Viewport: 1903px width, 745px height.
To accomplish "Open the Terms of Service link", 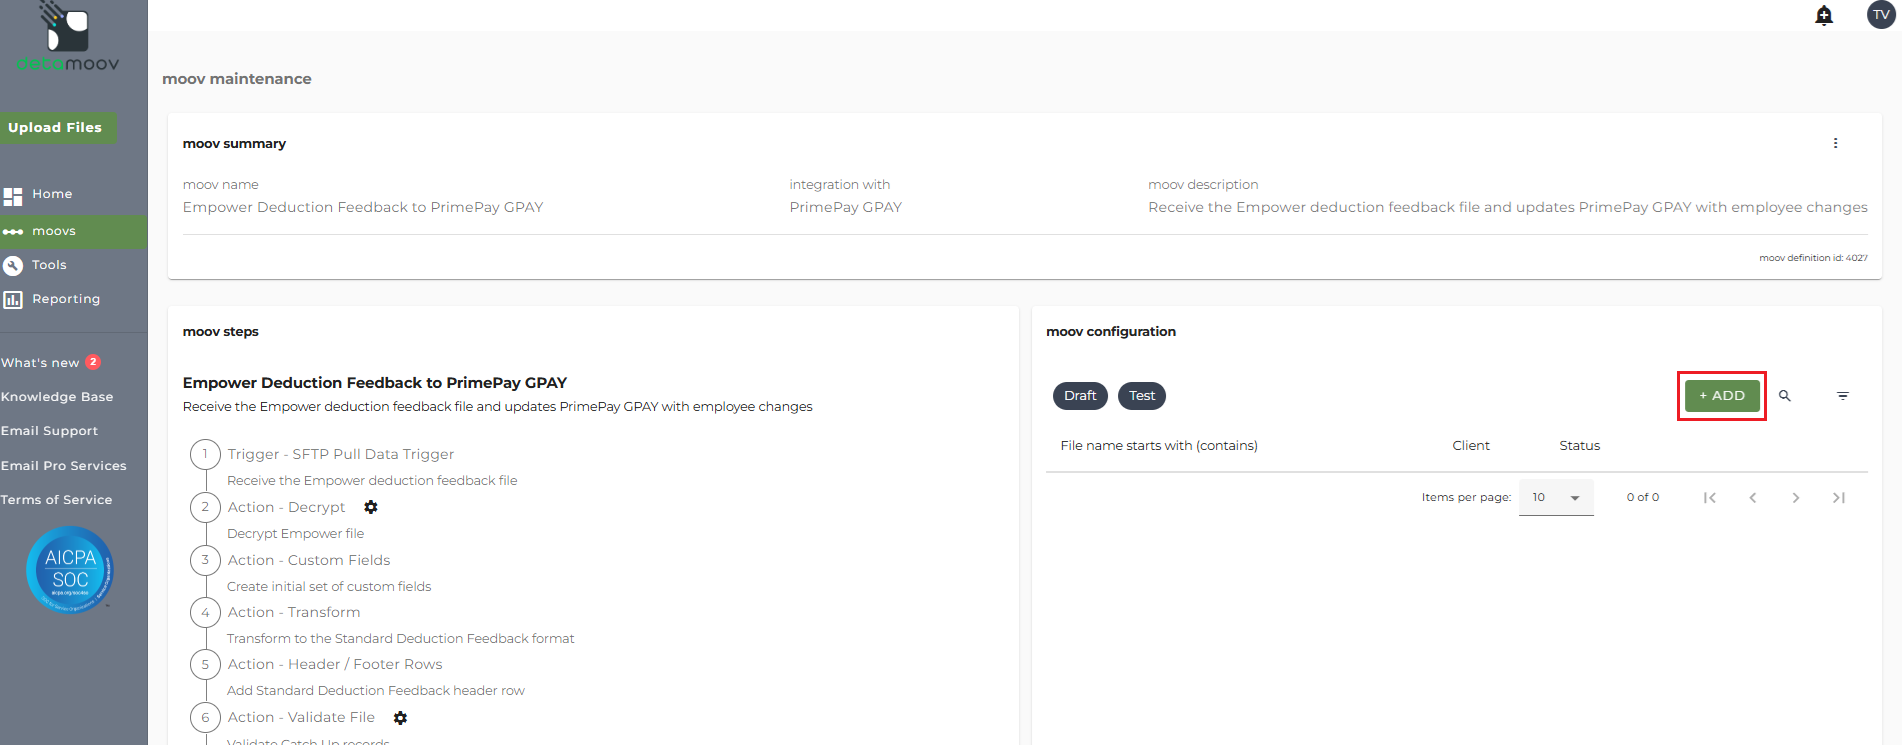I will pyautogui.click(x=57, y=500).
